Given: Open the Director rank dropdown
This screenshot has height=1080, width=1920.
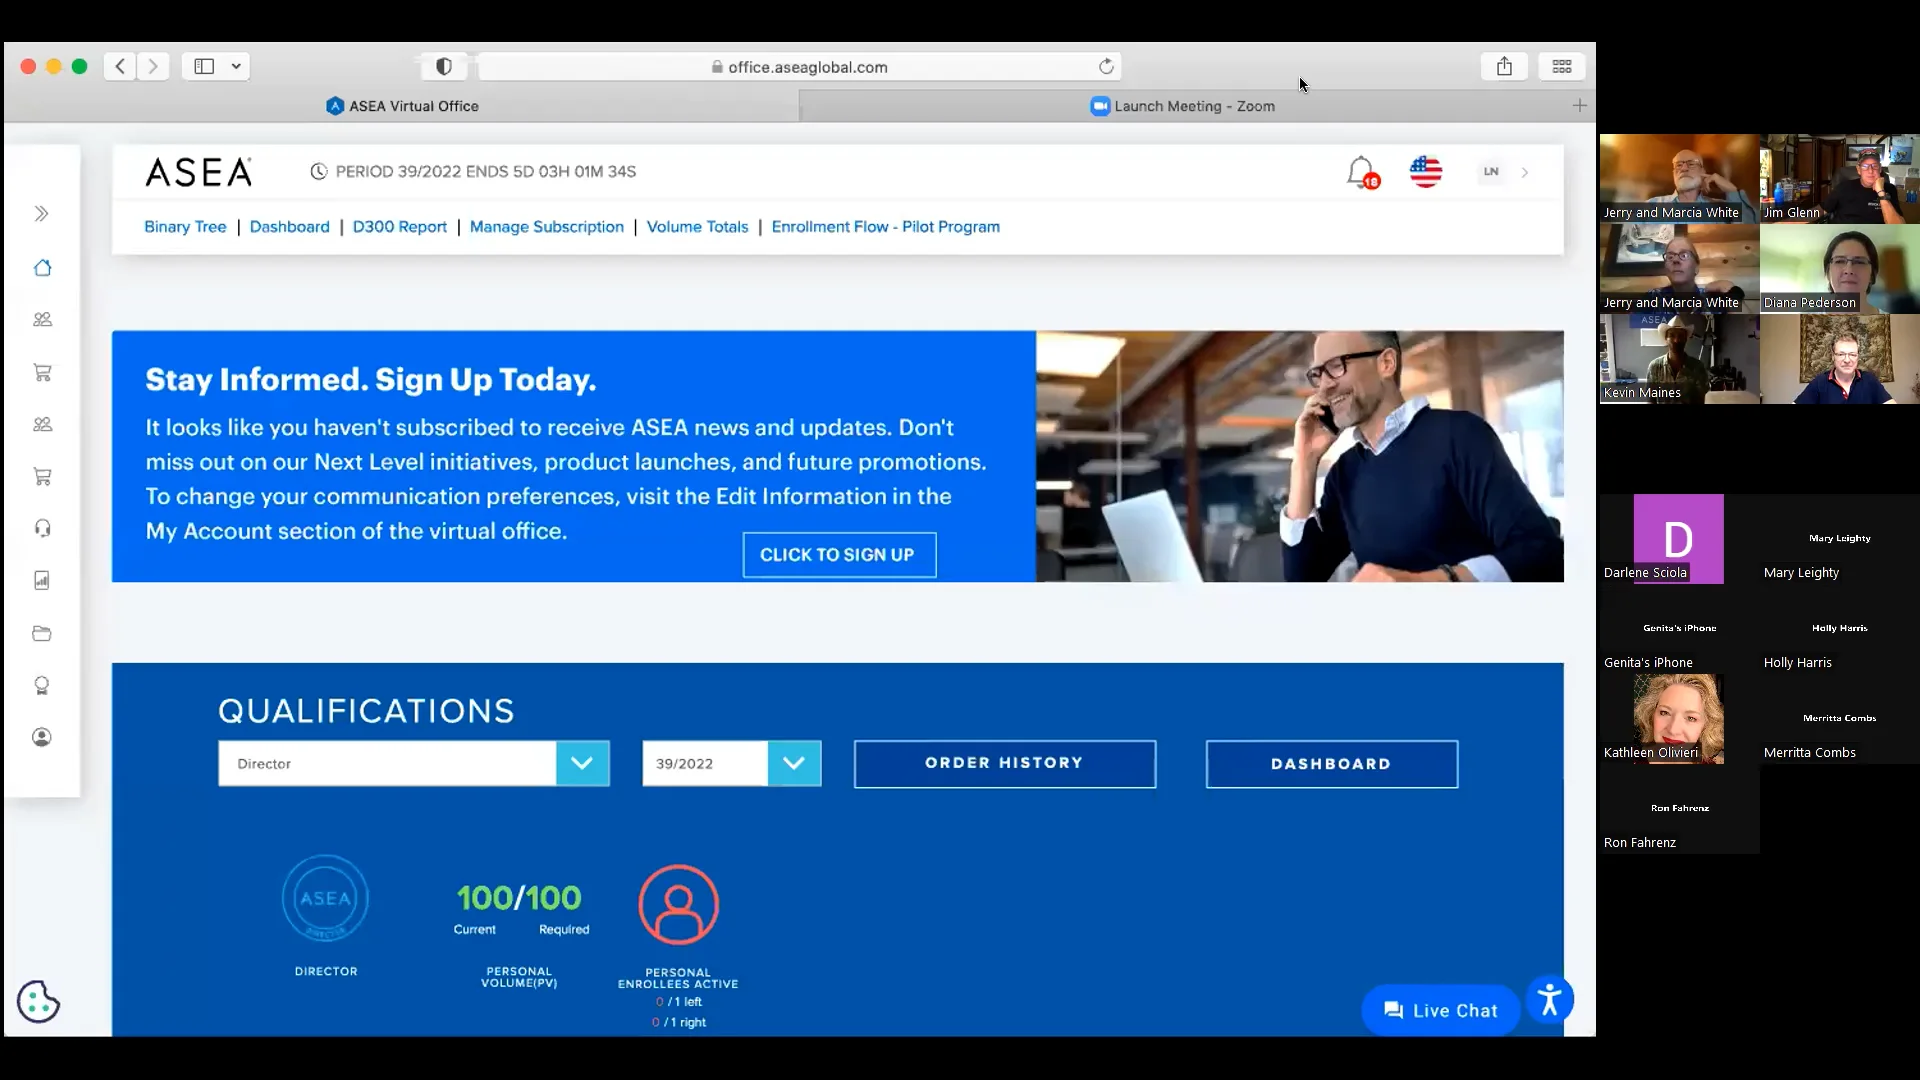Looking at the screenshot, I should [x=582, y=763].
